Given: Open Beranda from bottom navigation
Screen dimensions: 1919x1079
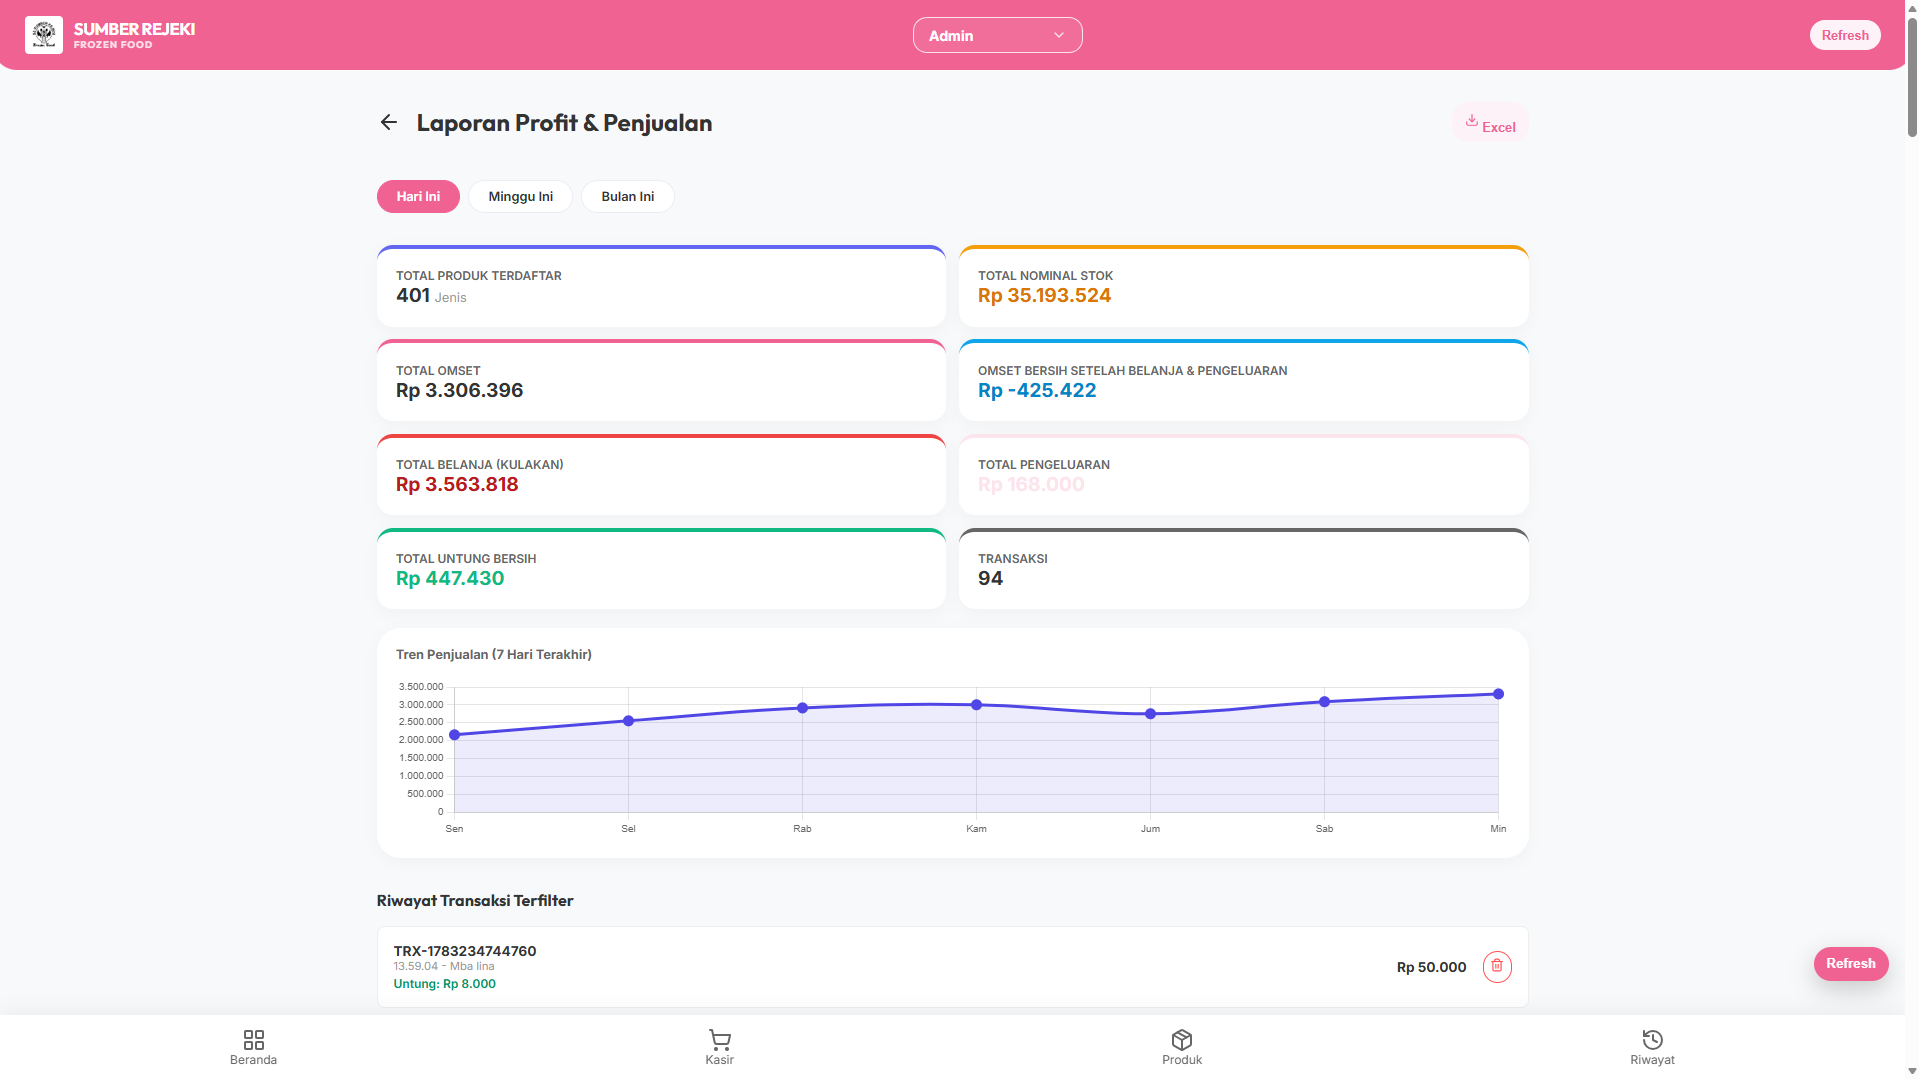Looking at the screenshot, I should click(x=253, y=1047).
